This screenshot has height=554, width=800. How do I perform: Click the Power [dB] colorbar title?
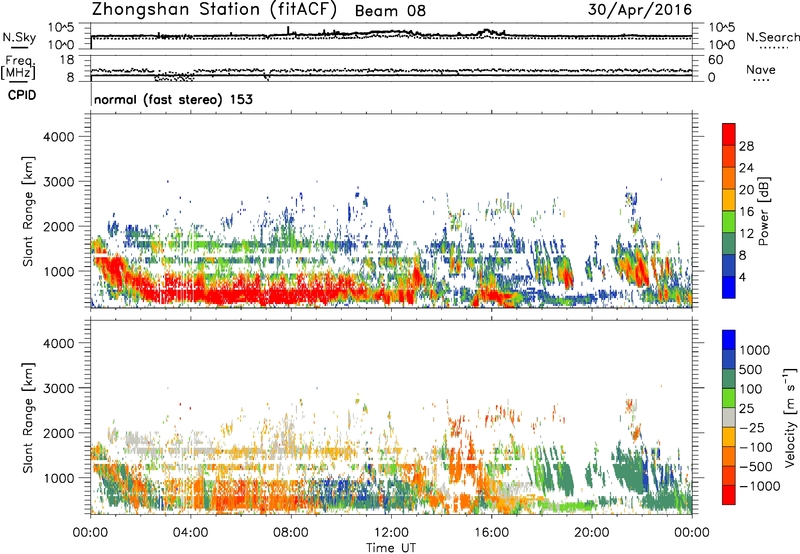[763, 211]
